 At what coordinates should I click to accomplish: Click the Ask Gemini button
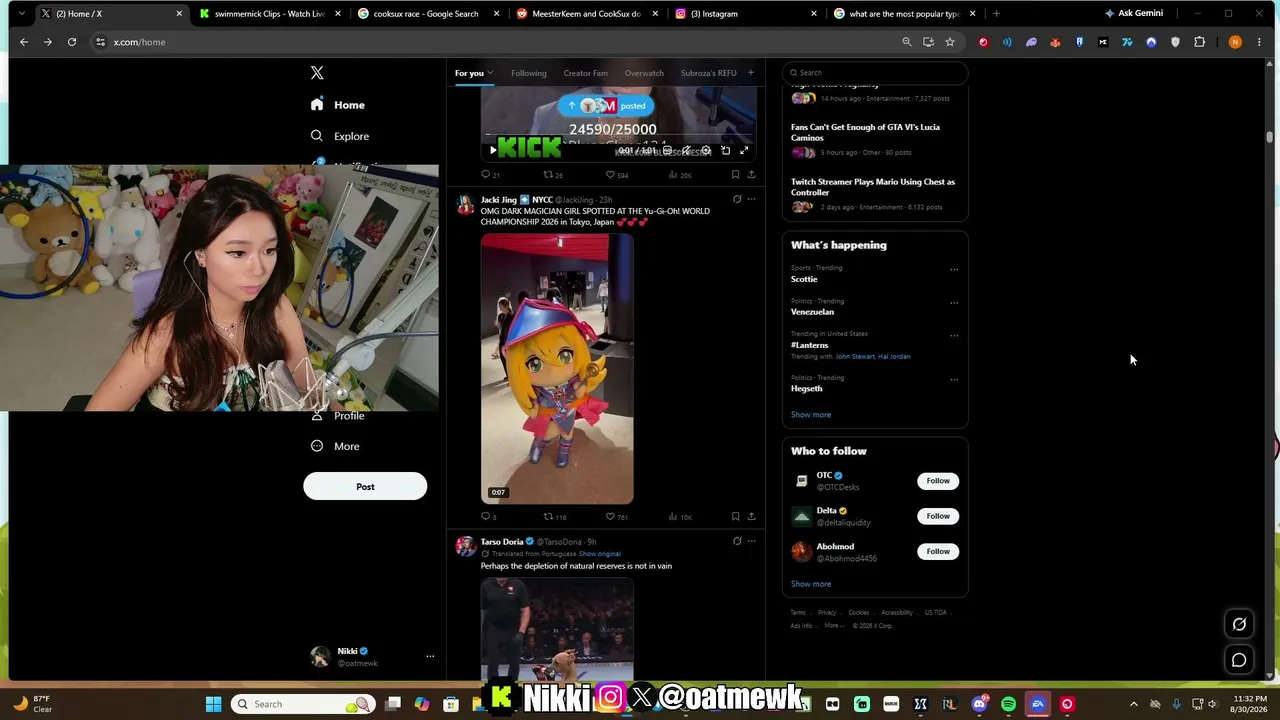pyautogui.click(x=1134, y=13)
